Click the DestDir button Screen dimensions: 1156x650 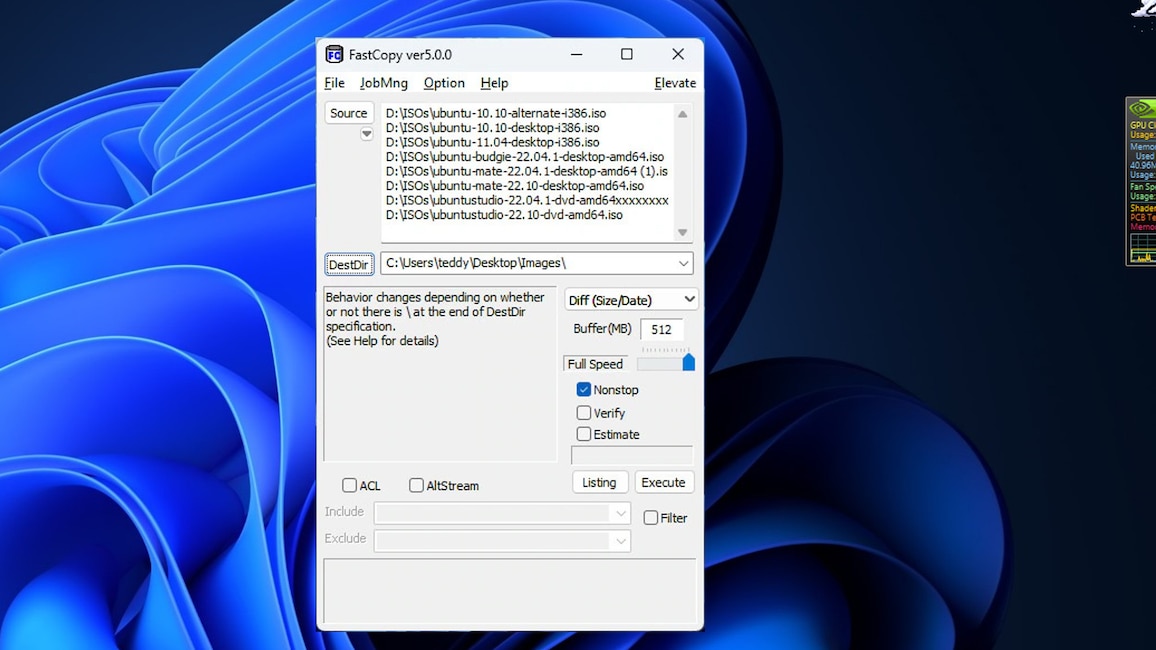pos(349,265)
